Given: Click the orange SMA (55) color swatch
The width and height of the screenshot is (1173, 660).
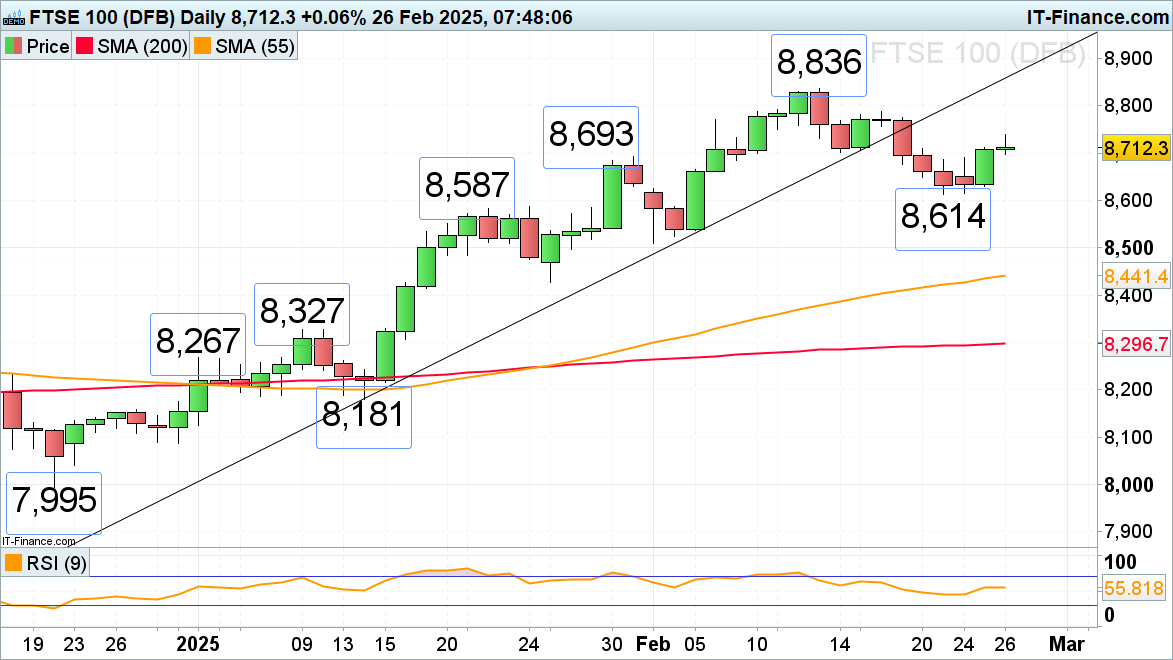Looking at the screenshot, I should [203, 47].
